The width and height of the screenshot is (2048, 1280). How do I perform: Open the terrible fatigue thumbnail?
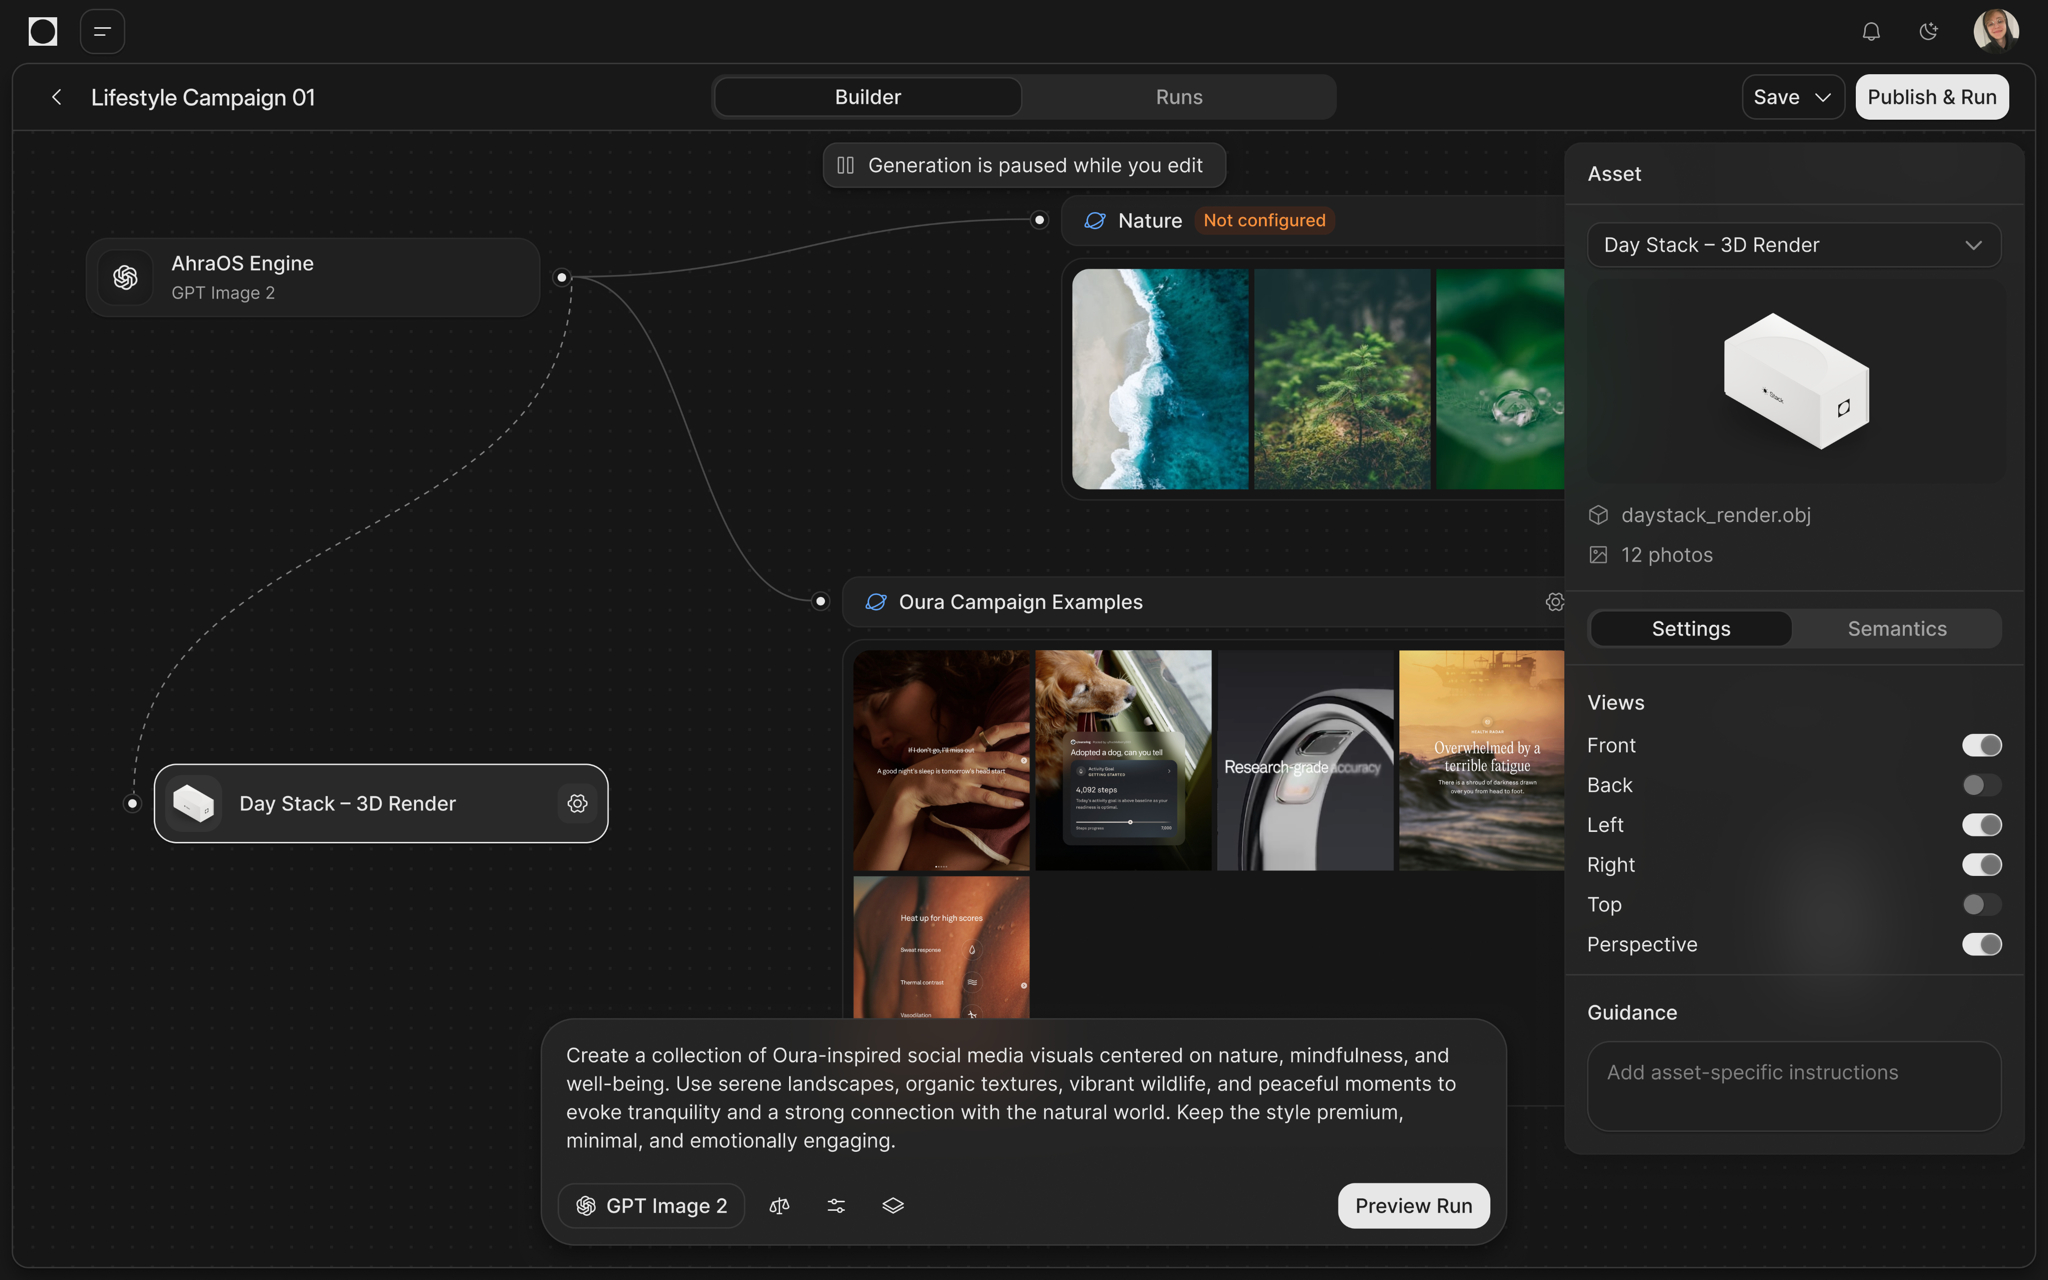(1481, 760)
